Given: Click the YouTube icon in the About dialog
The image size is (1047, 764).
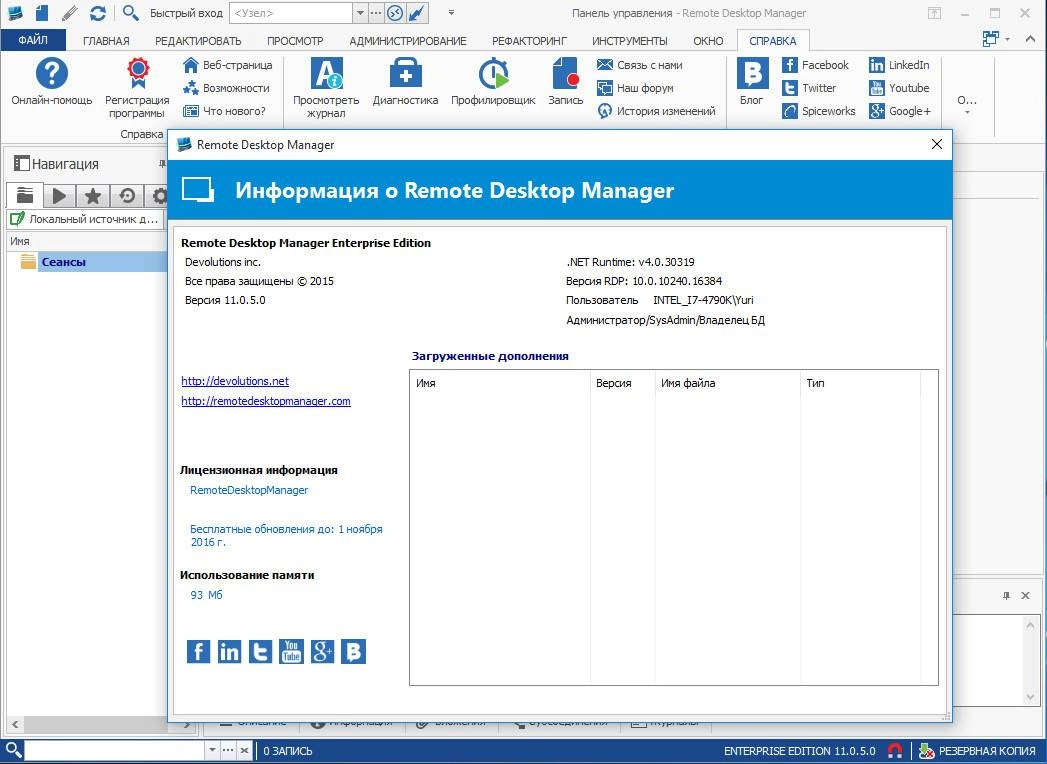Looking at the screenshot, I should point(291,651).
